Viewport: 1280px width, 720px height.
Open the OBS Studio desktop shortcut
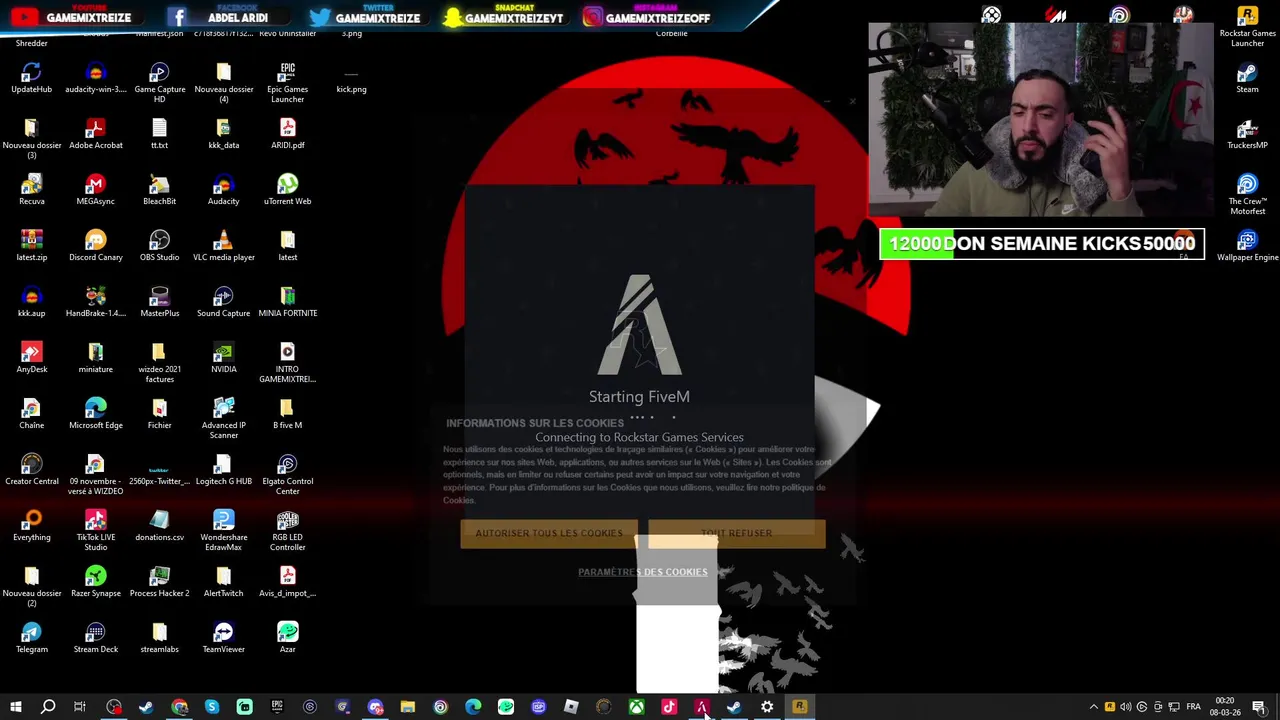tap(159, 247)
